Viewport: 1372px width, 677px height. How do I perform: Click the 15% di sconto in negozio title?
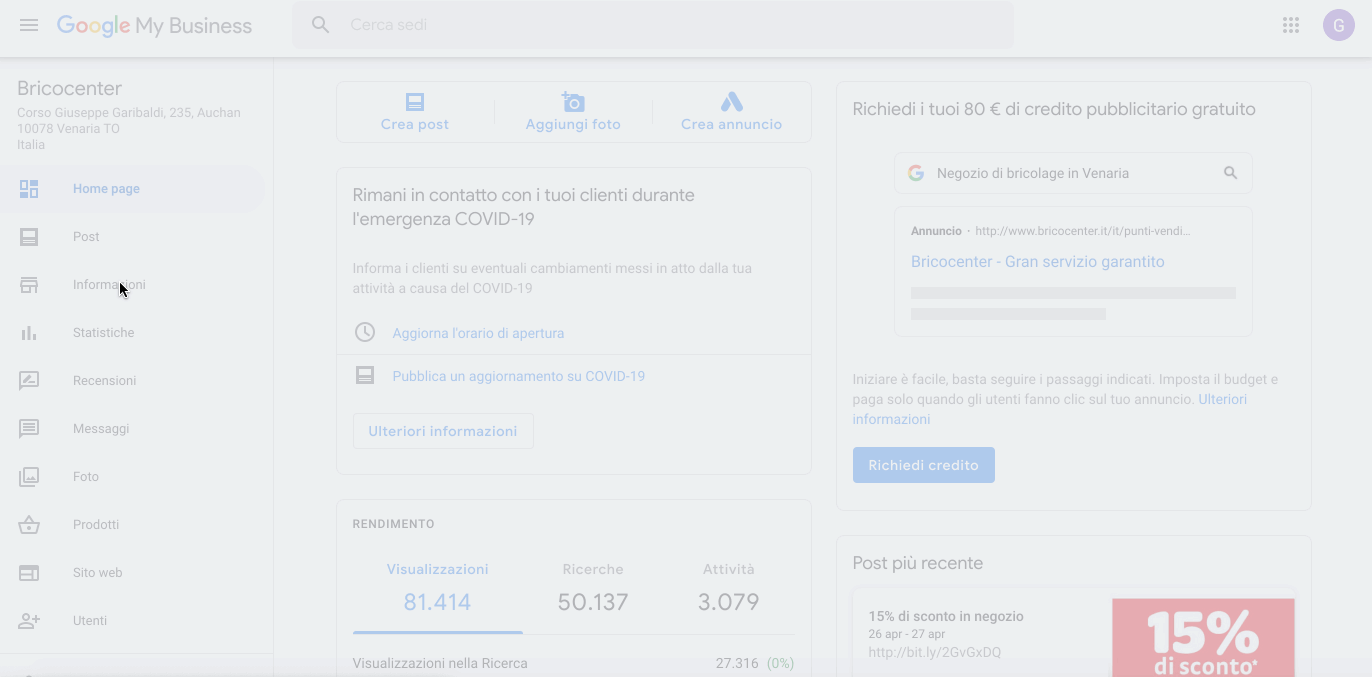point(946,617)
